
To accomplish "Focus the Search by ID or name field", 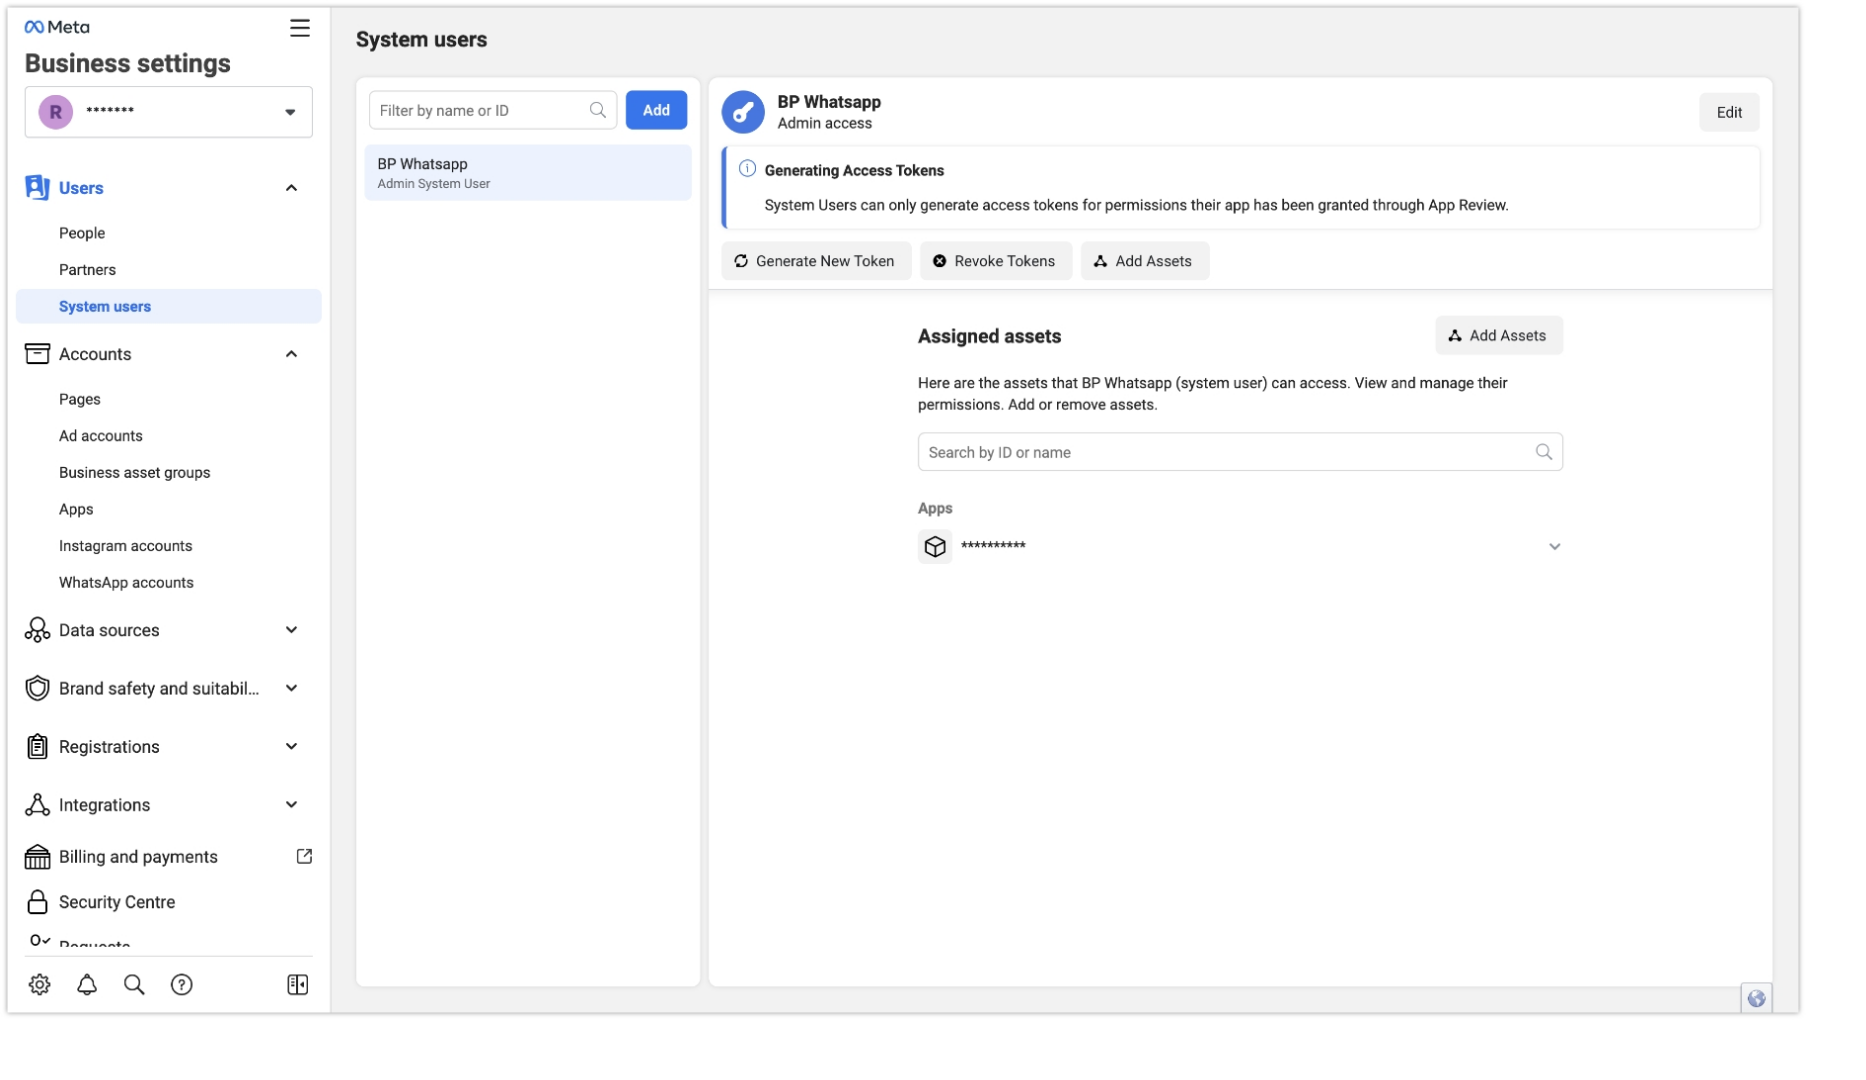I will click(x=1240, y=452).
